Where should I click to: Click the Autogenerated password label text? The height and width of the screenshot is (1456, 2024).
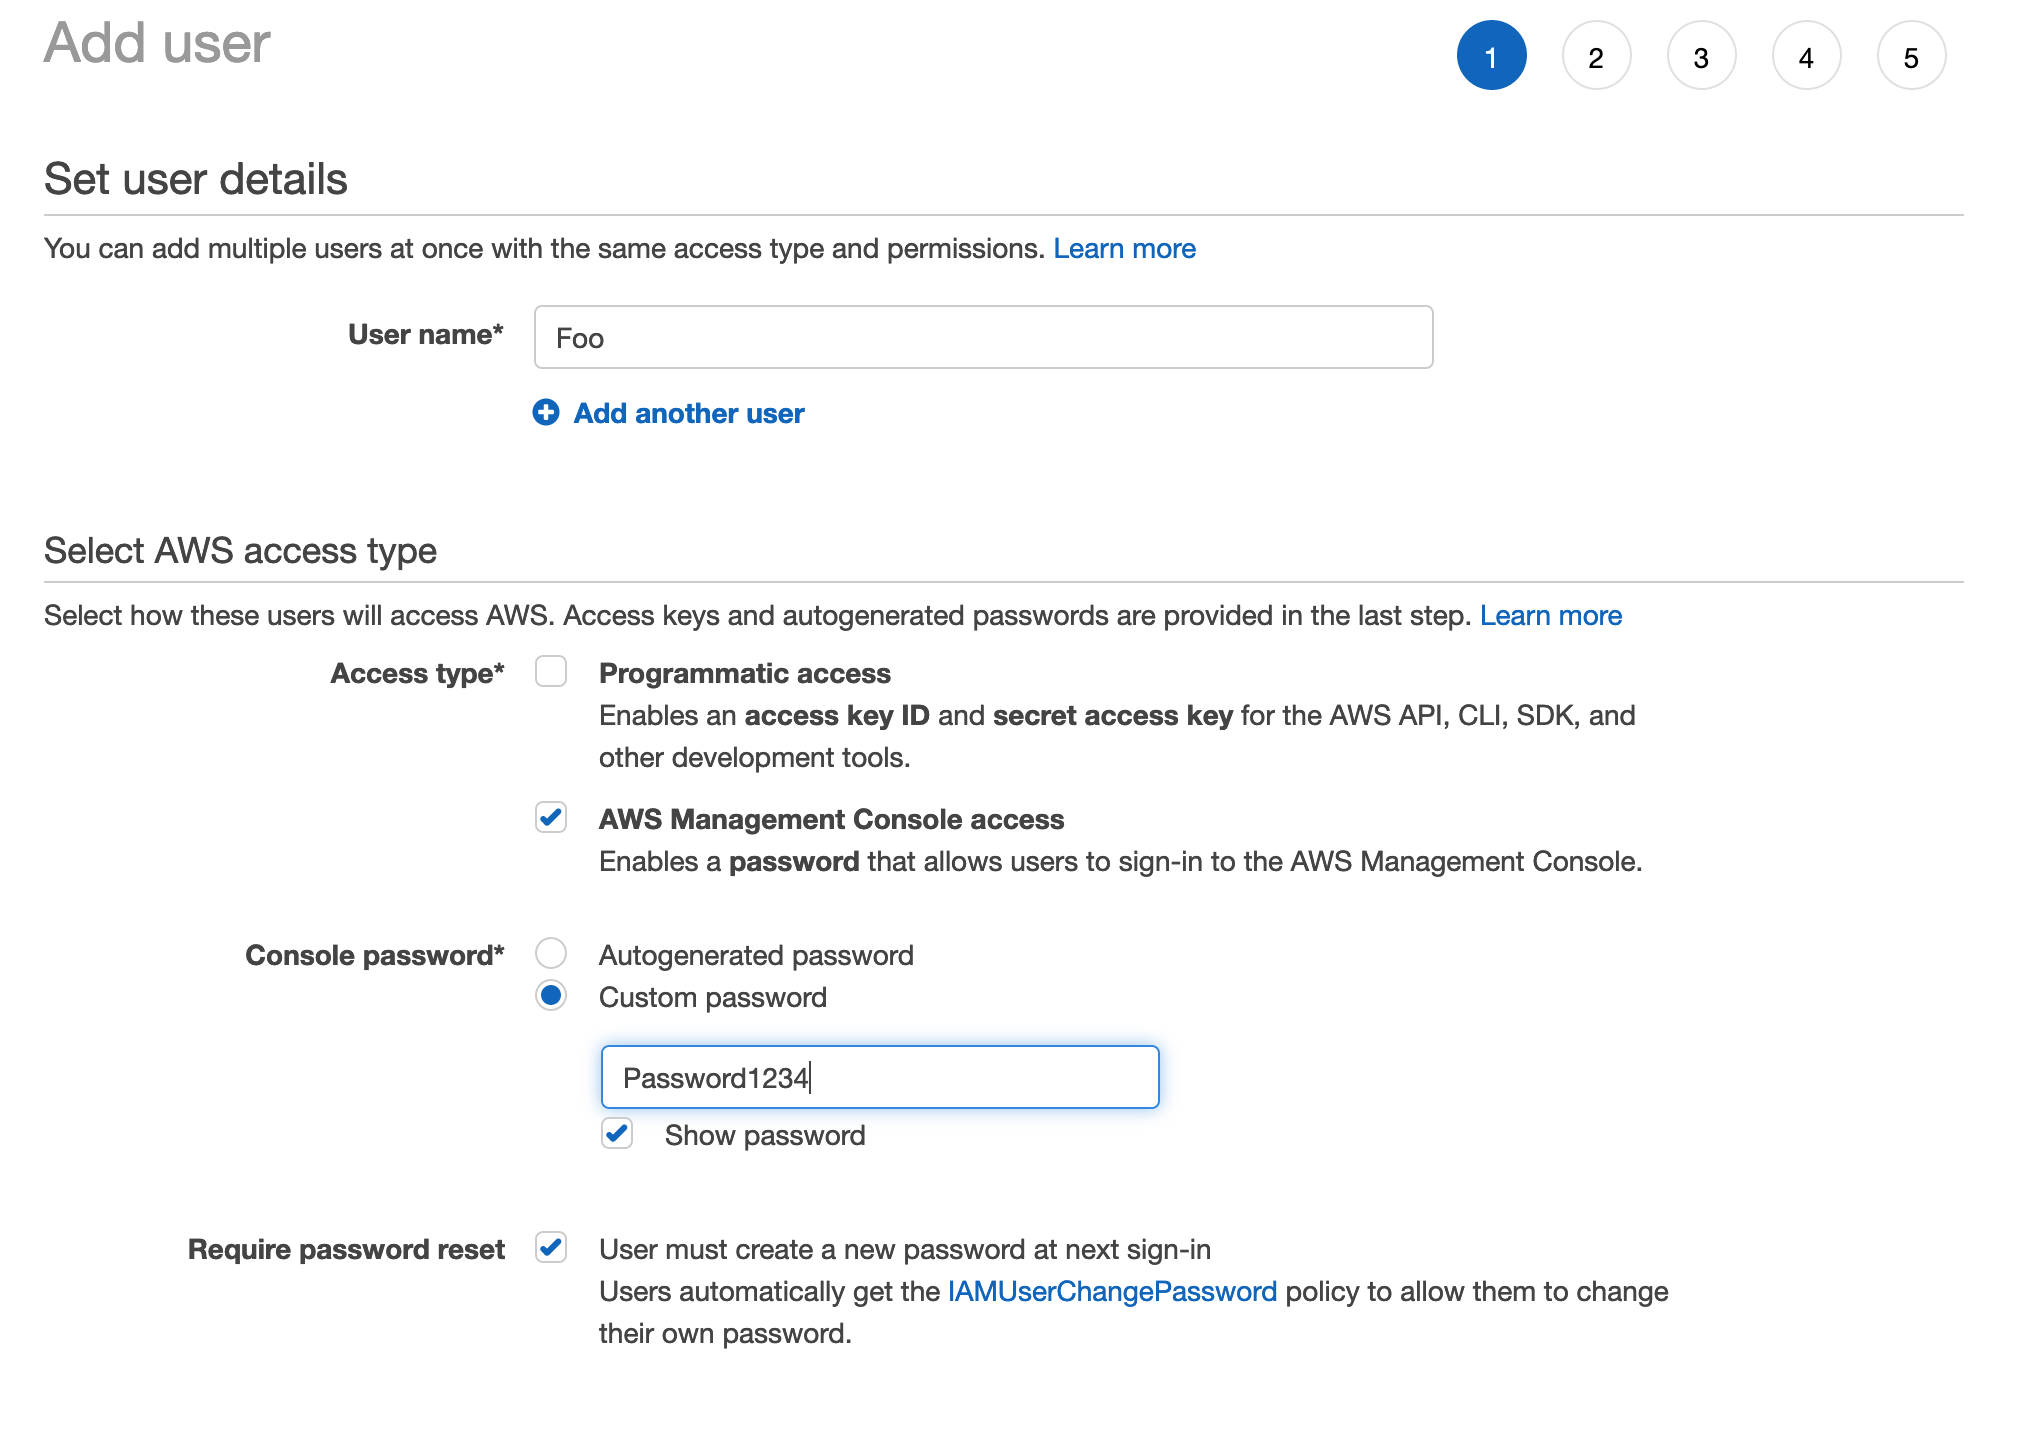(x=756, y=955)
